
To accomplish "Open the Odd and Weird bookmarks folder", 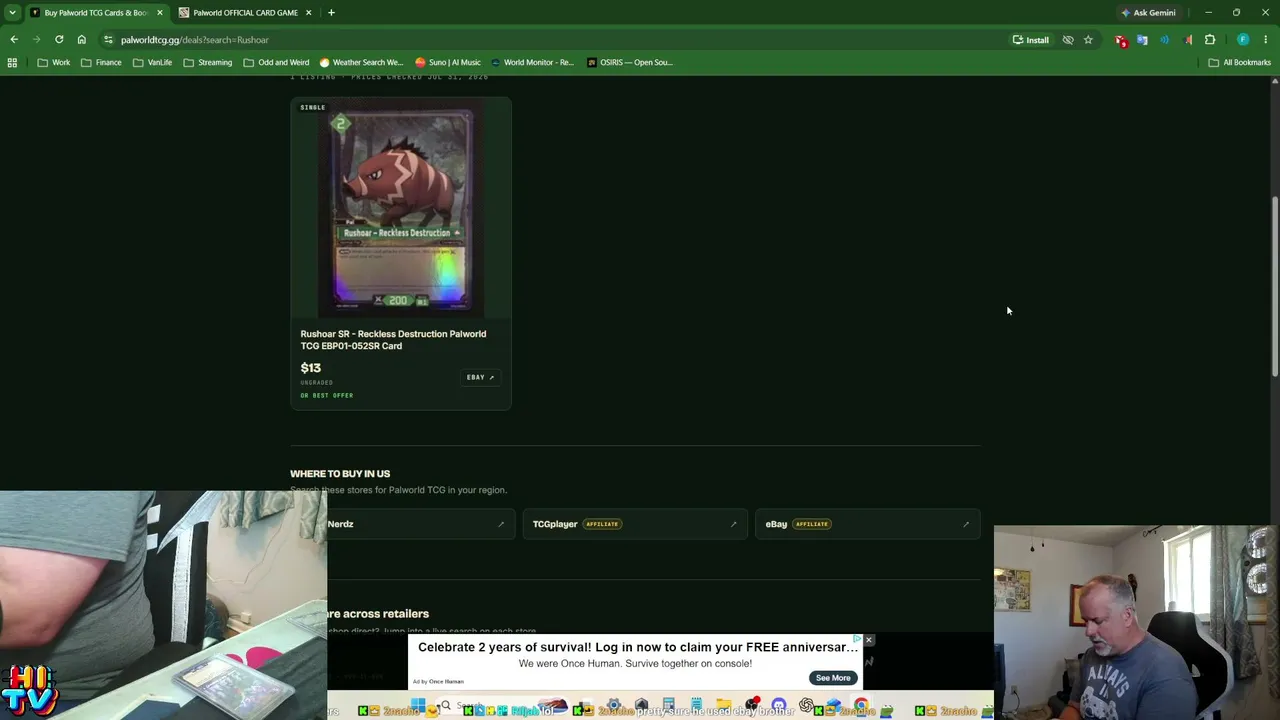I will coord(276,62).
